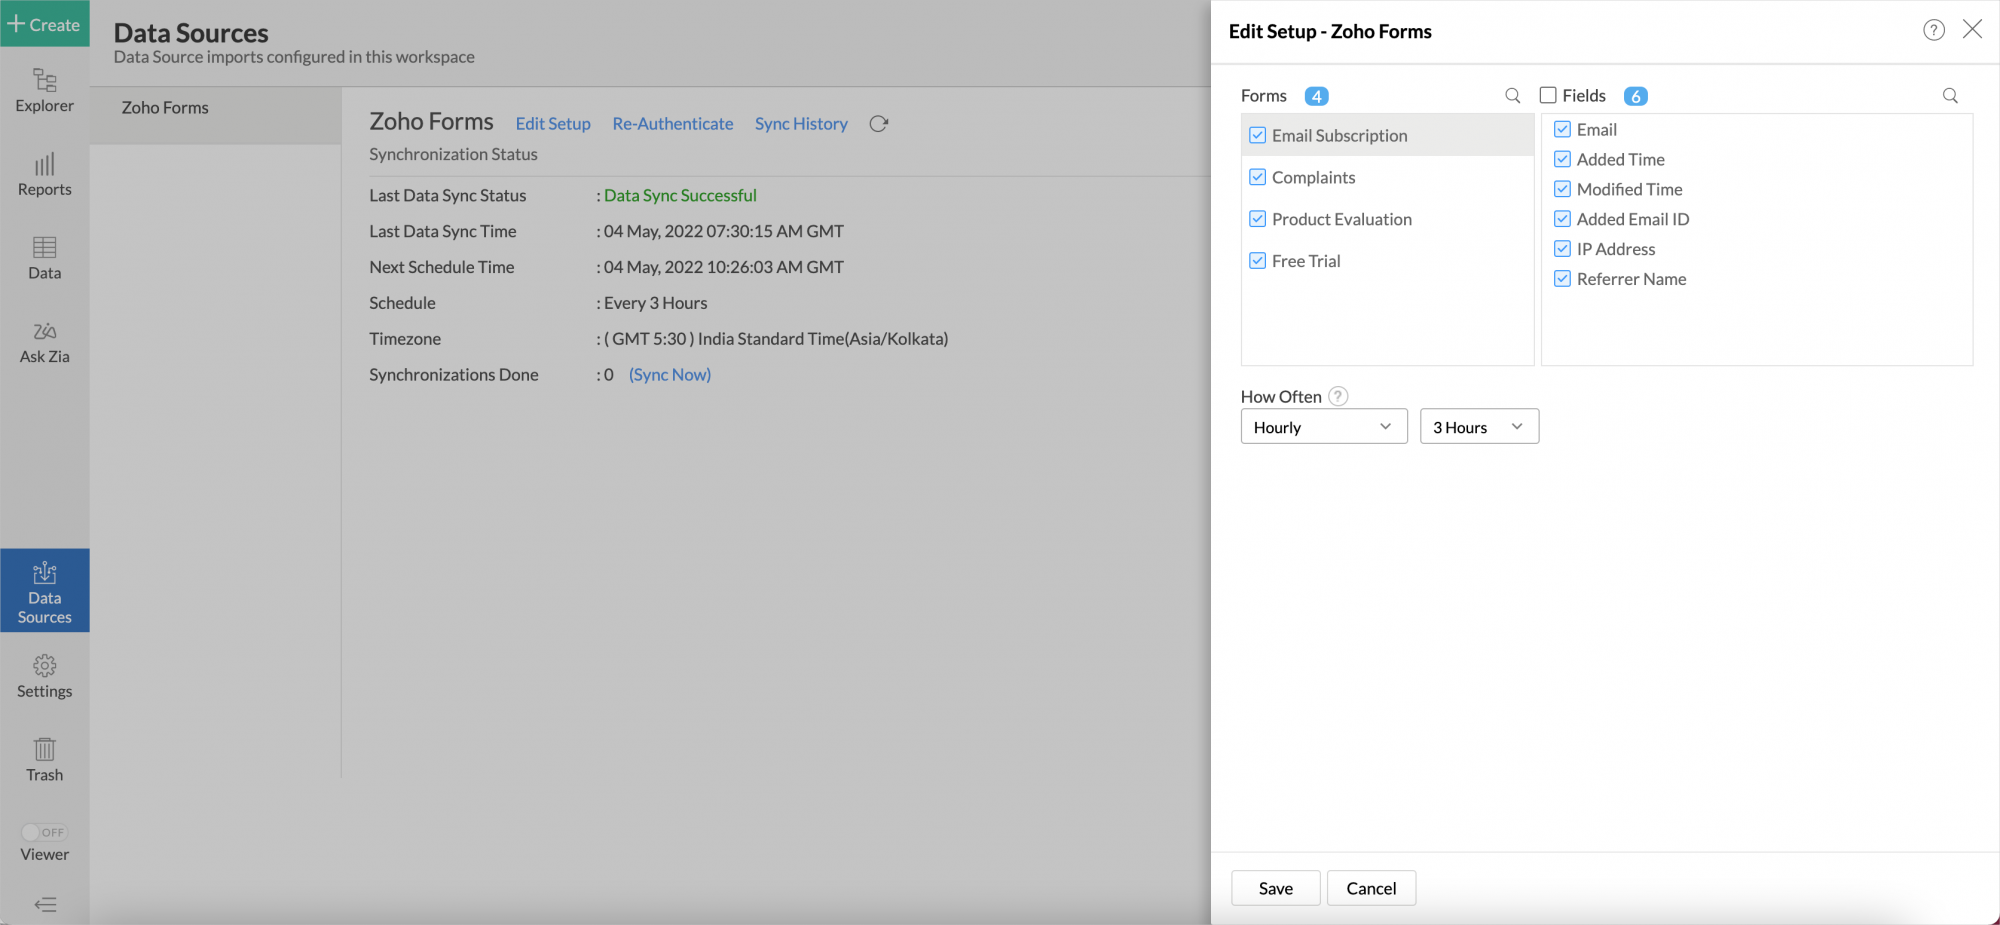
Task: Uncheck the Modified Time field checkbox
Action: (x=1562, y=189)
